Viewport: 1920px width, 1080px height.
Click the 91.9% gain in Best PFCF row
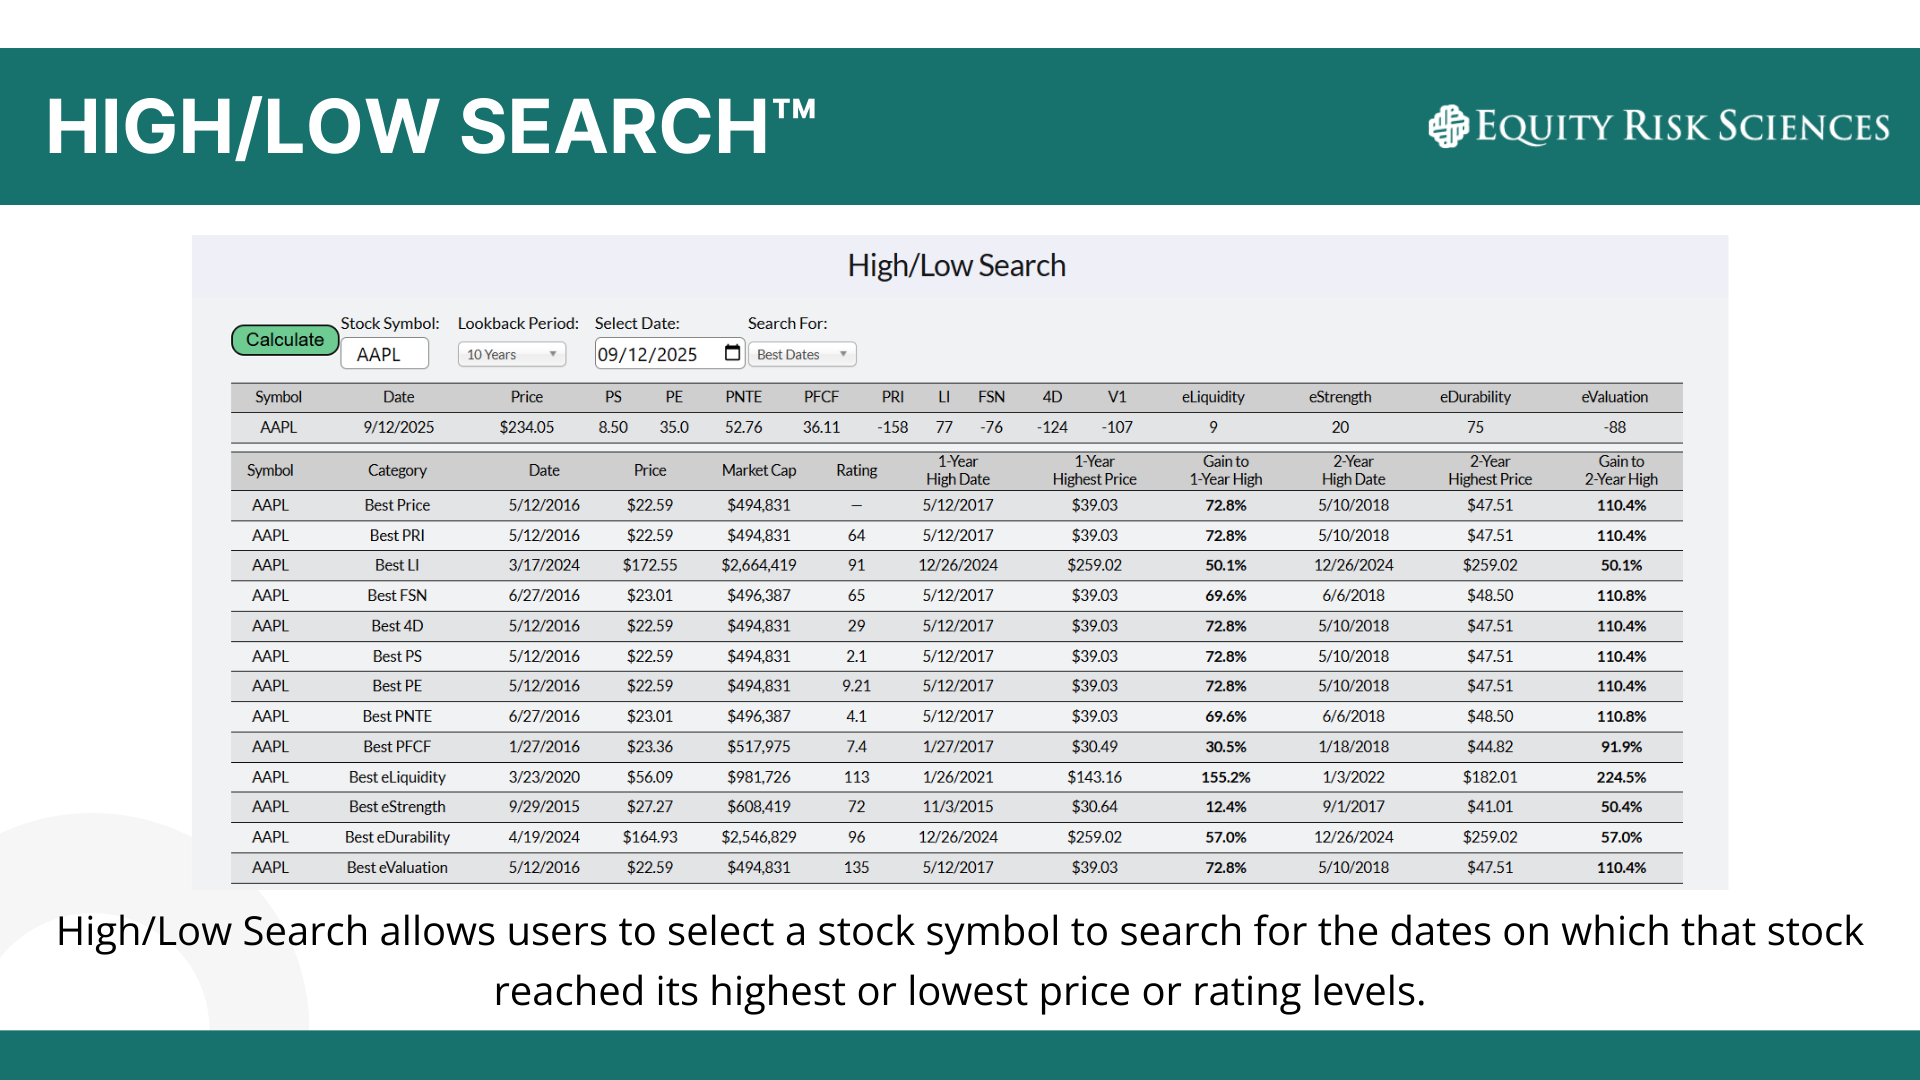coord(1621,746)
